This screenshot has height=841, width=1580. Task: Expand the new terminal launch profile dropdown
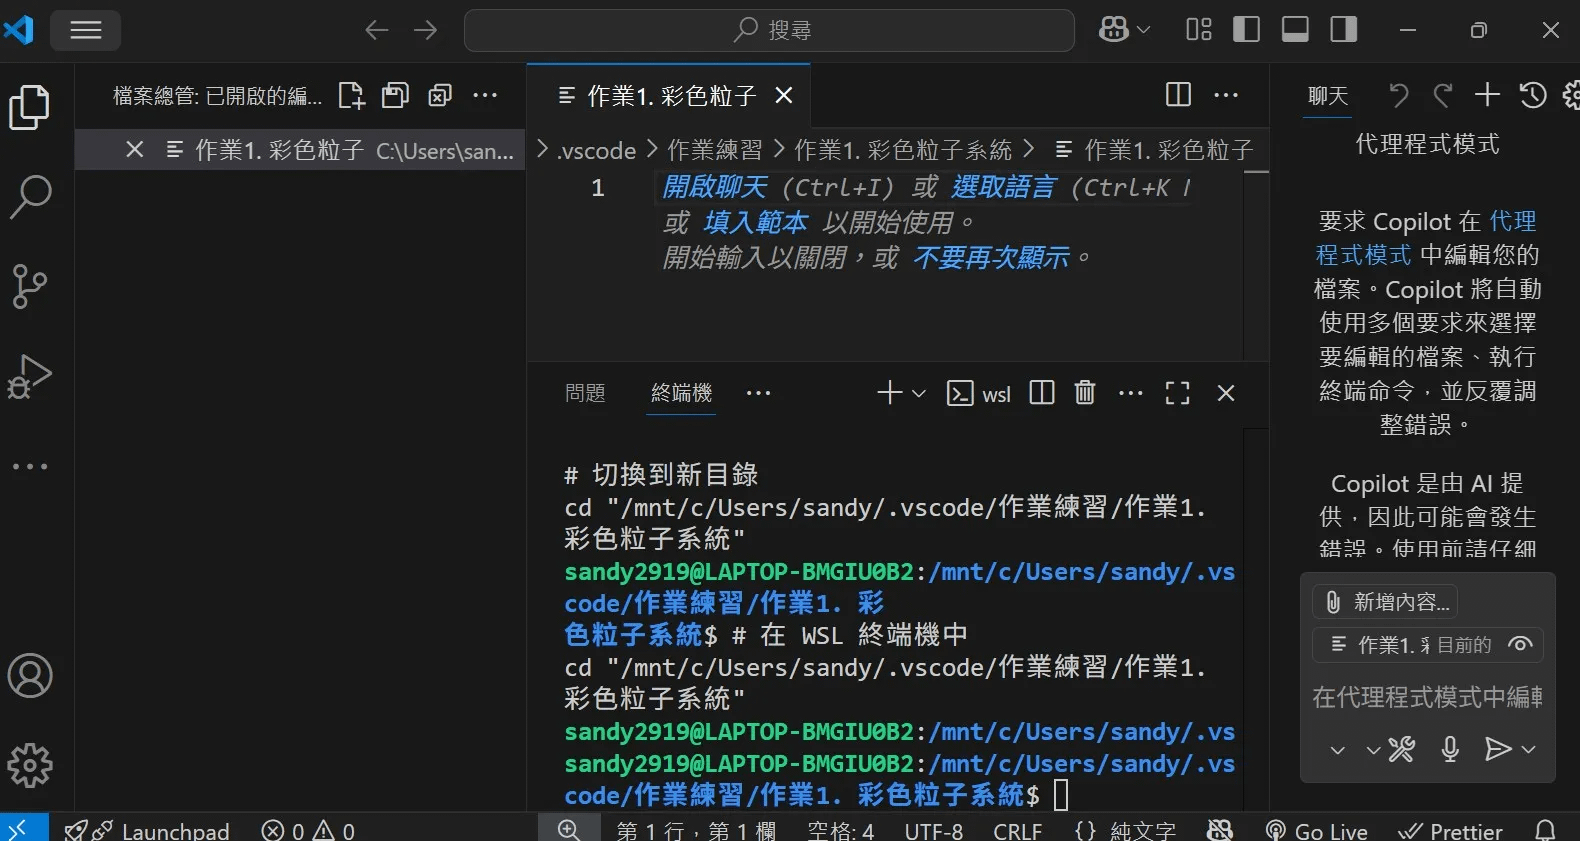point(919,394)
